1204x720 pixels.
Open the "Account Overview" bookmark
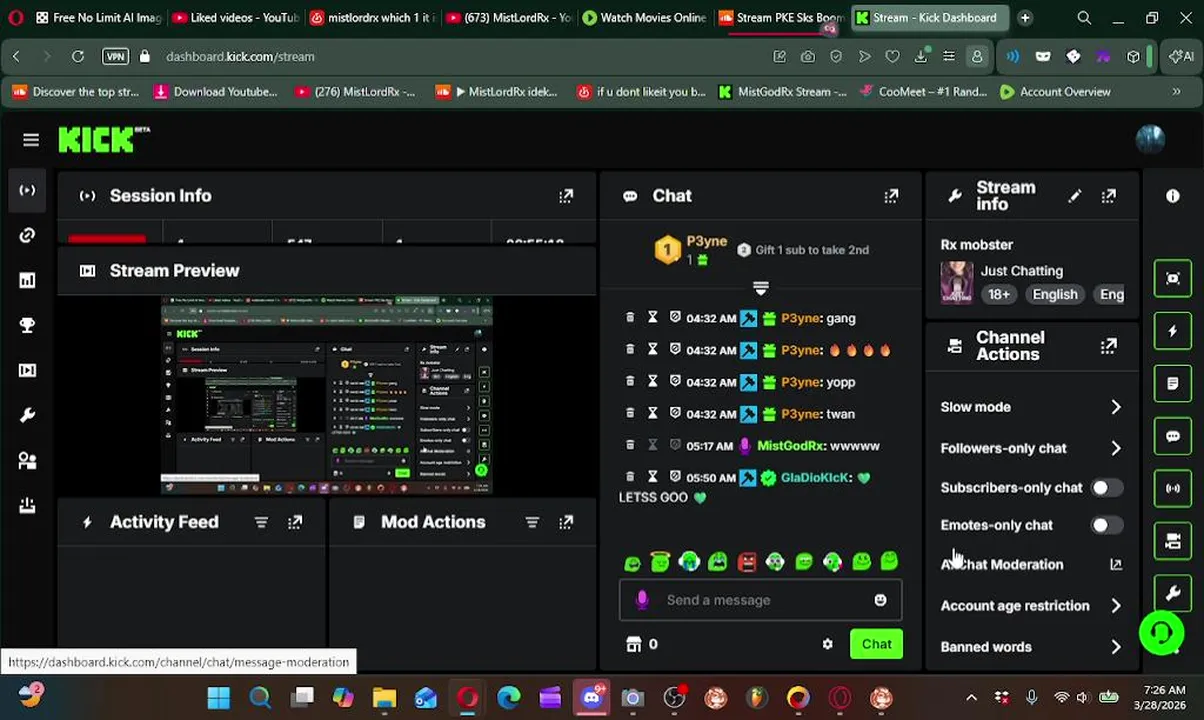pos(1055,92)
